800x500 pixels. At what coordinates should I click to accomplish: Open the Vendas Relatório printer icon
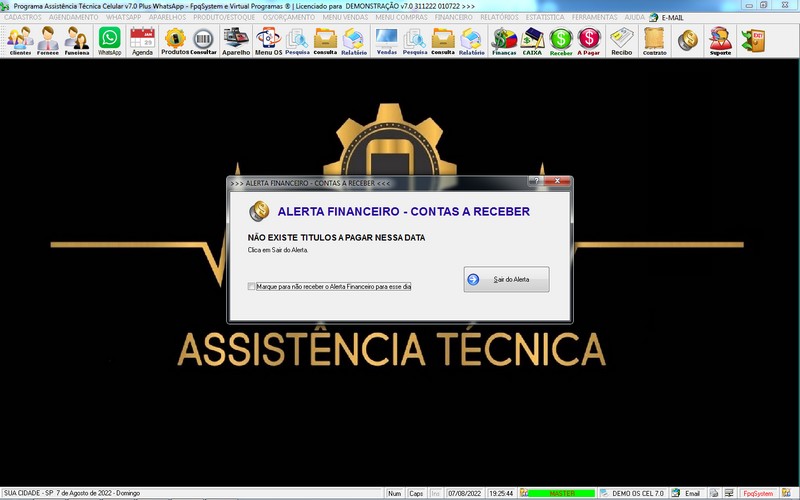[x=471, y=41]
